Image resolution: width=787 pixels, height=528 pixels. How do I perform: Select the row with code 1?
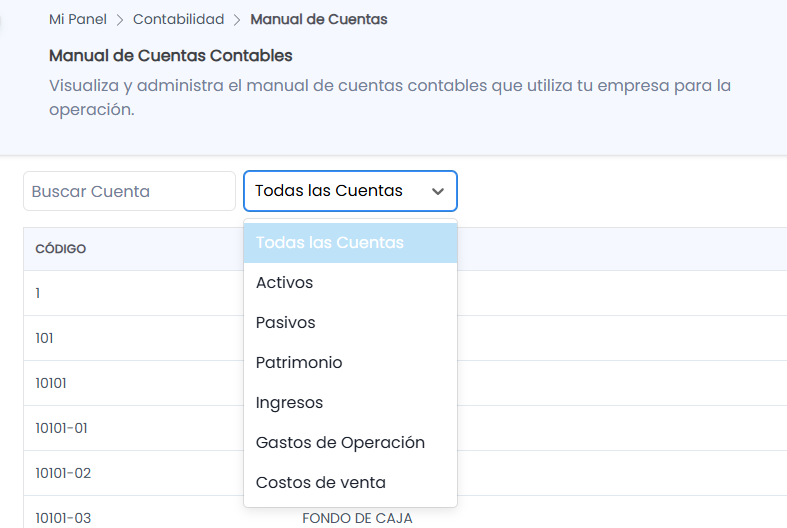click(405, 293)
